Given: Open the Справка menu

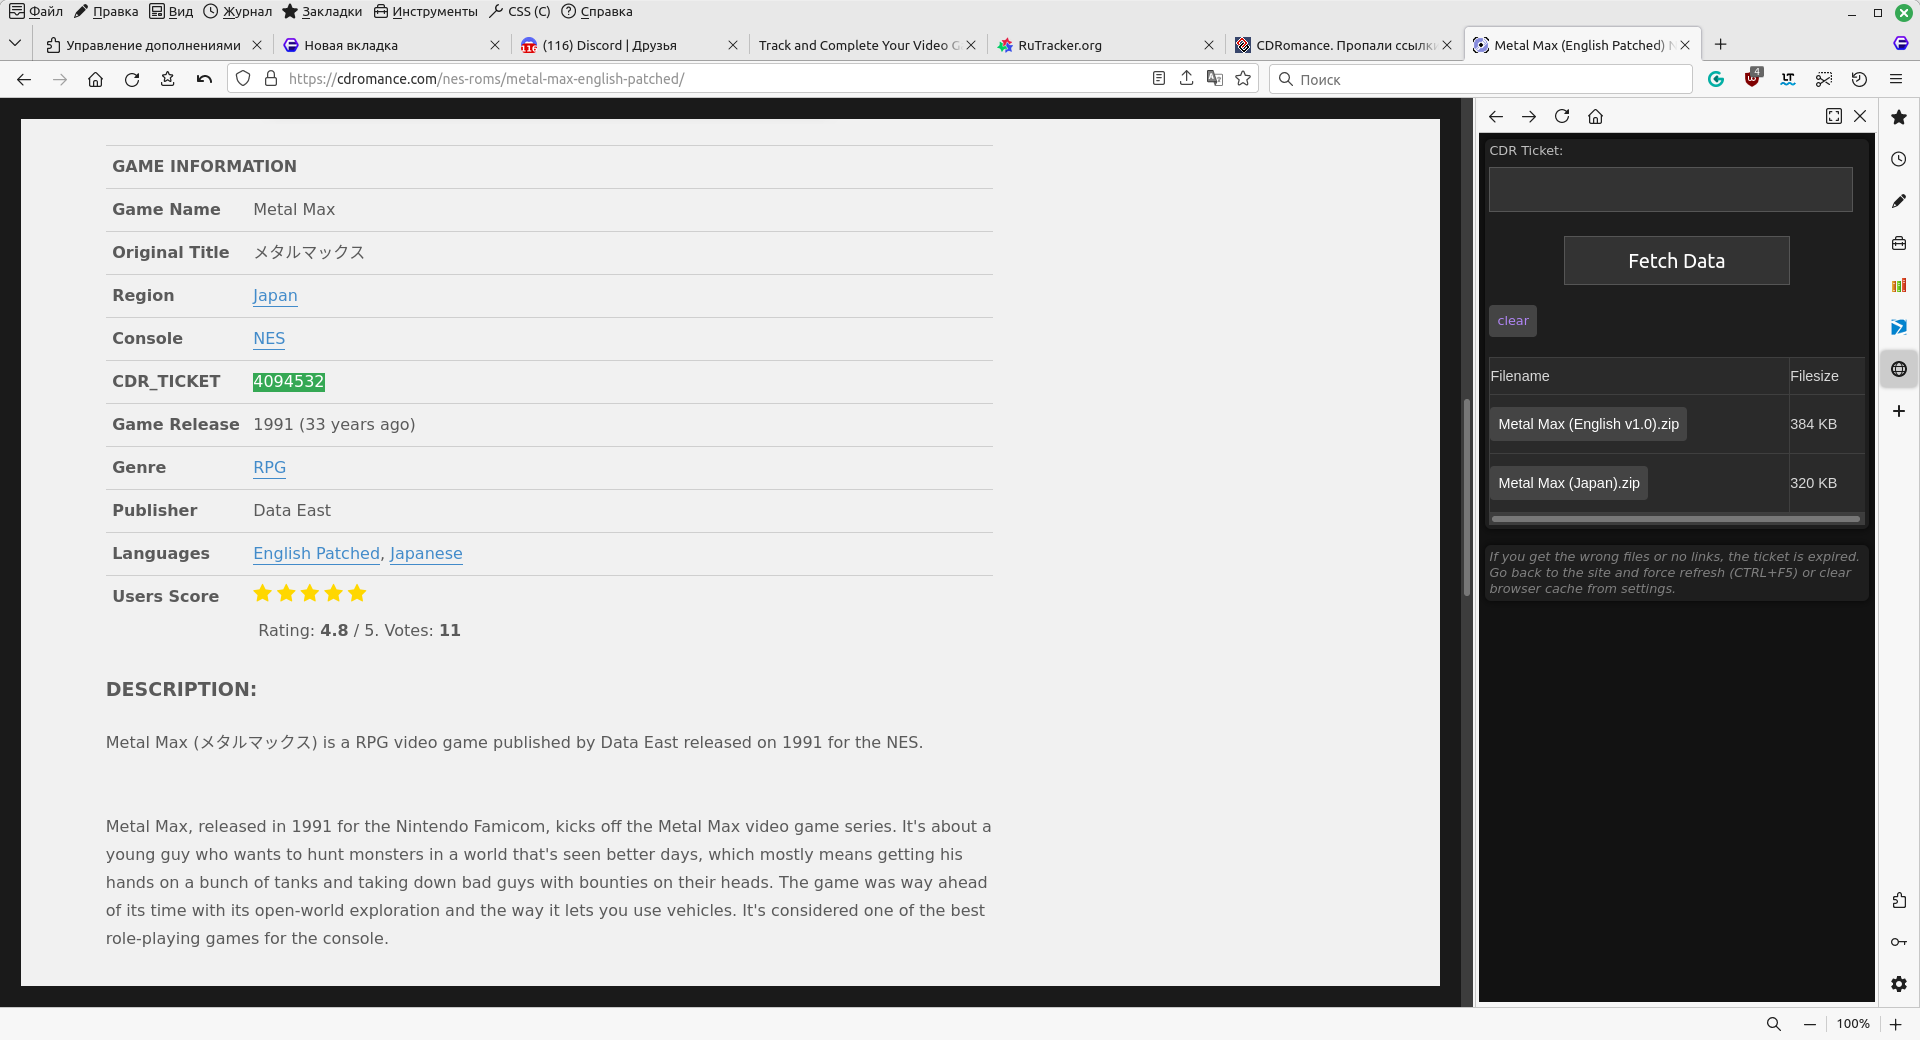Looking at the screenshot, I should click(x=597, y=12).
